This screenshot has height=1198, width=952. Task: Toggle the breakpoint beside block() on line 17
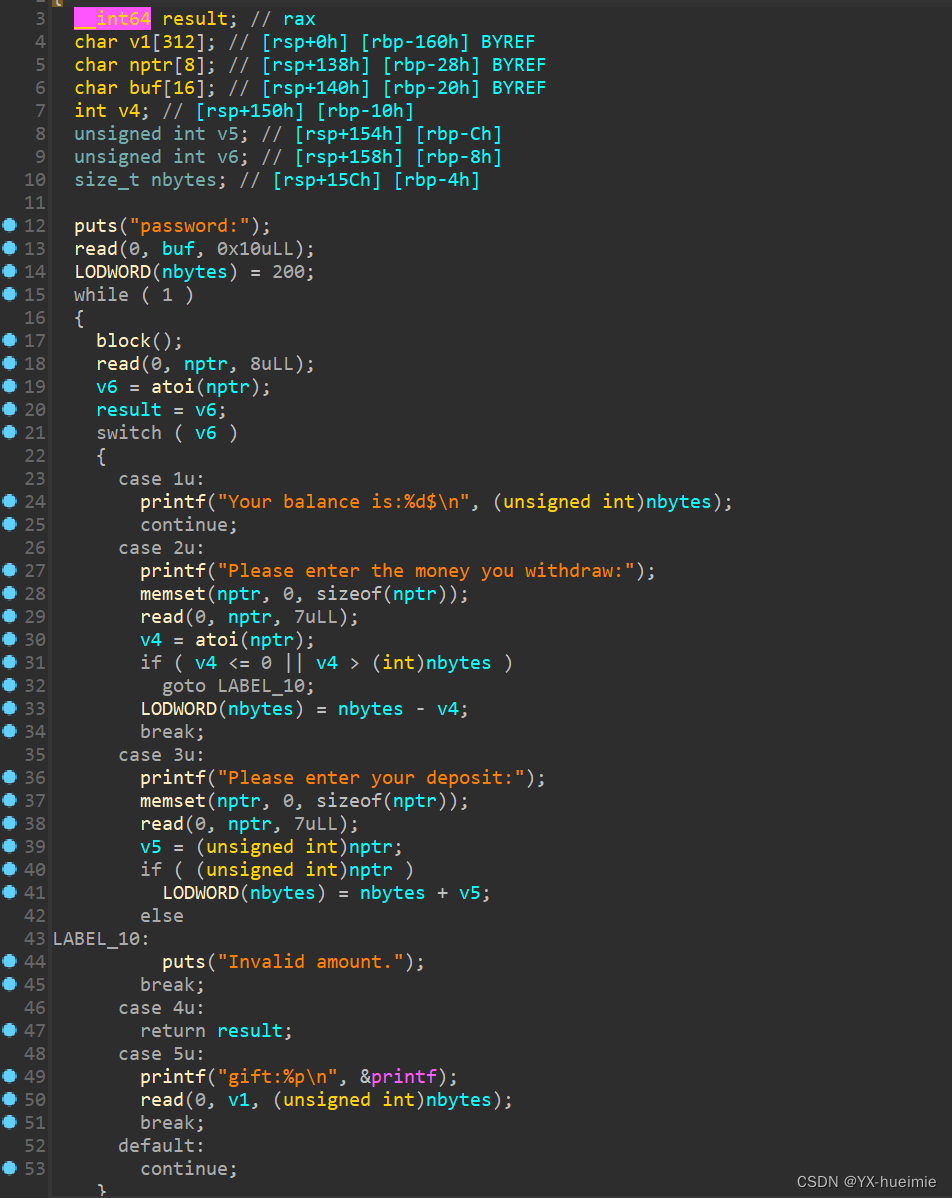(9, 340)
